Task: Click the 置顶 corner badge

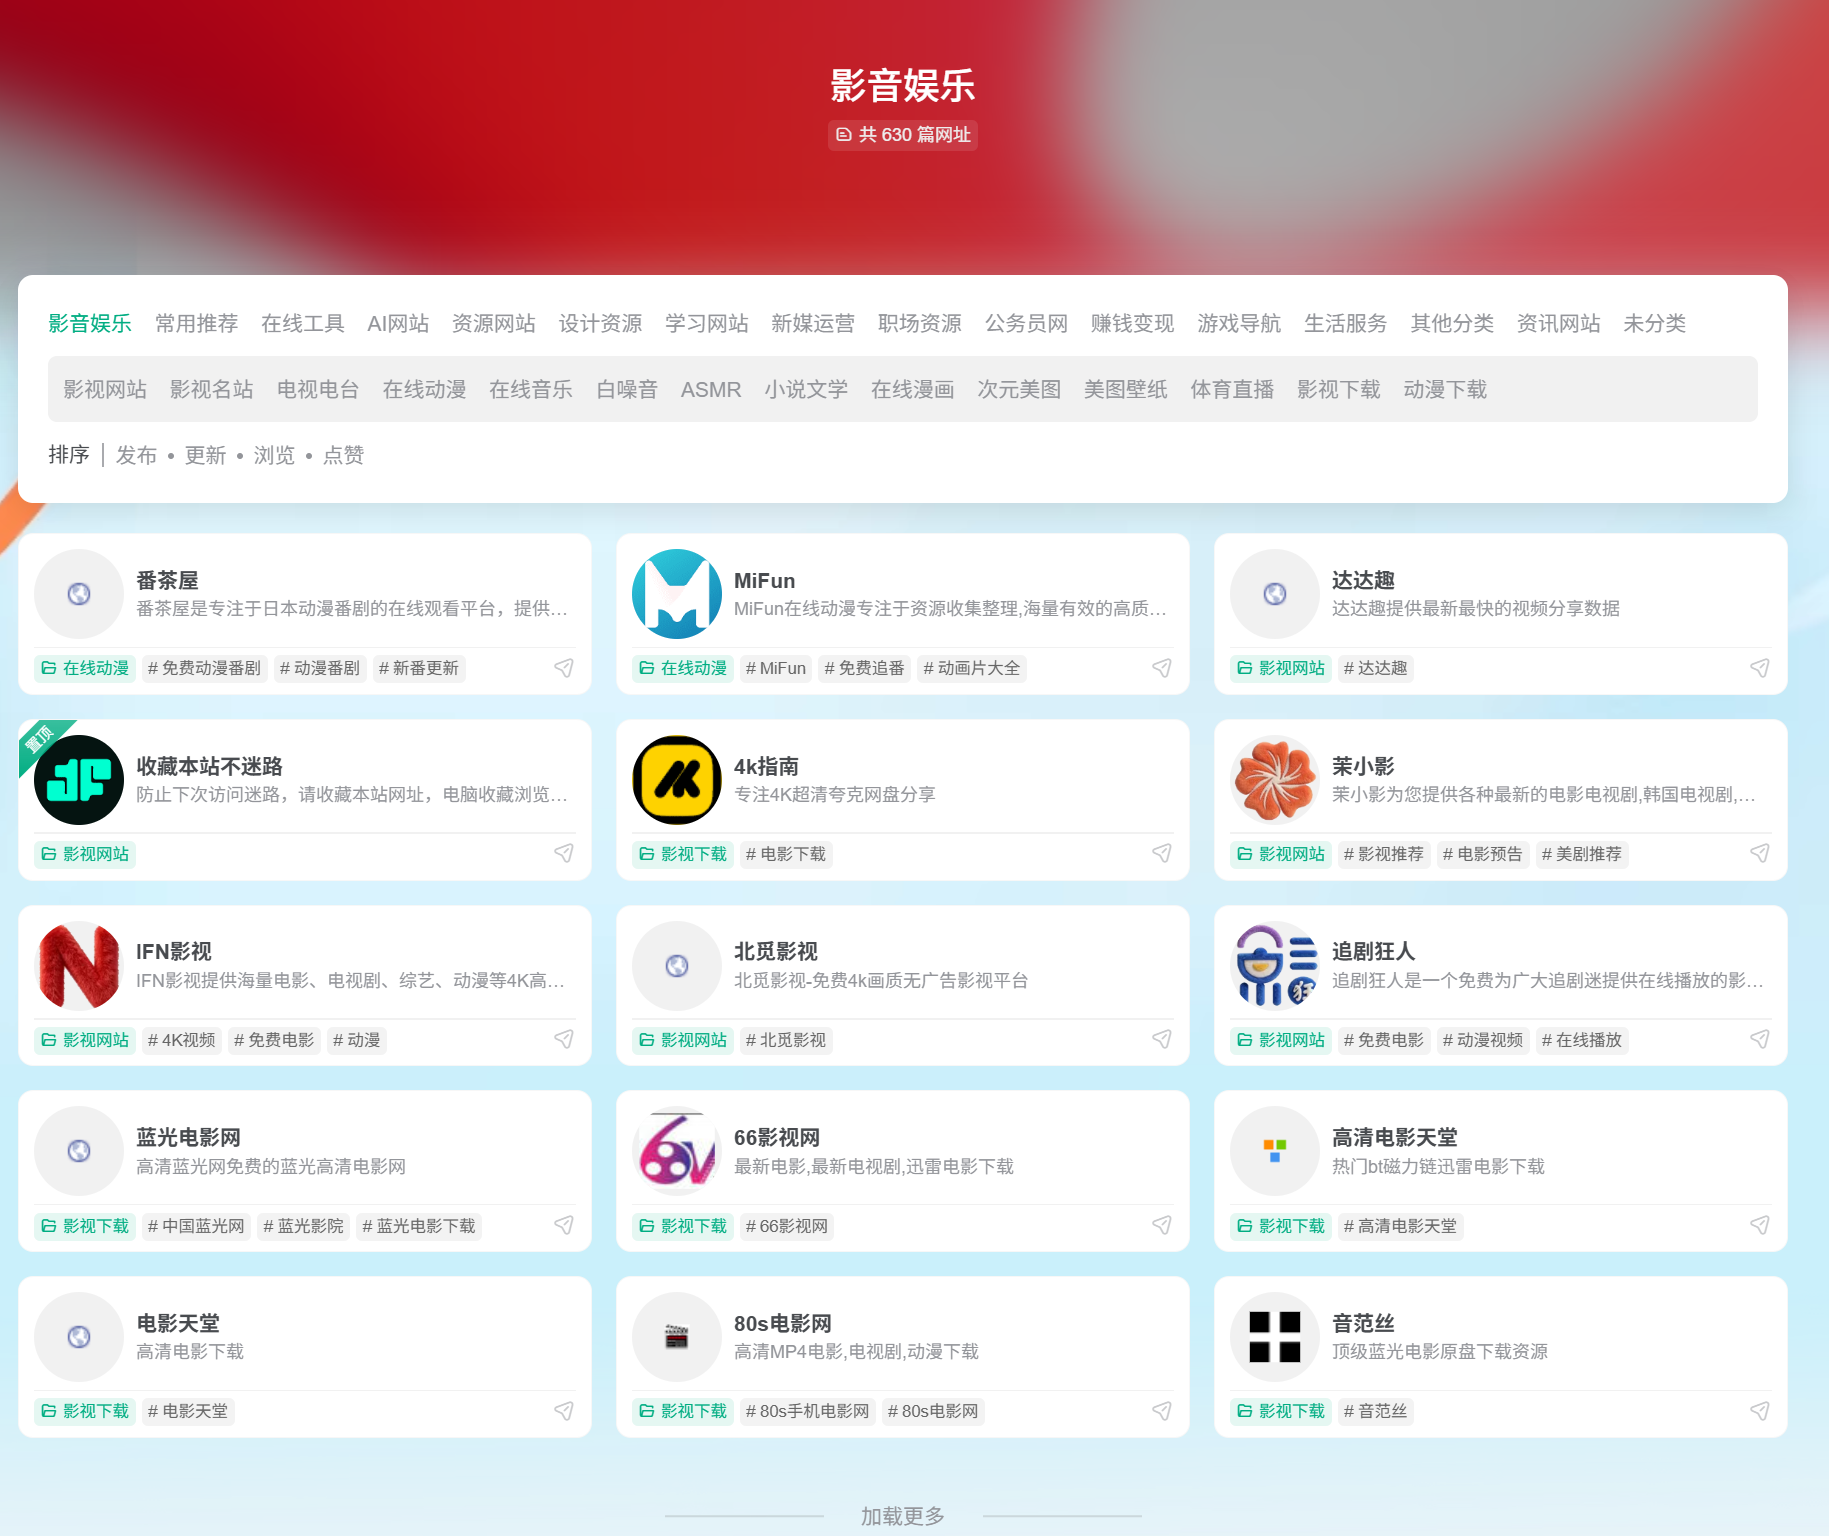Action: [41, 740]
